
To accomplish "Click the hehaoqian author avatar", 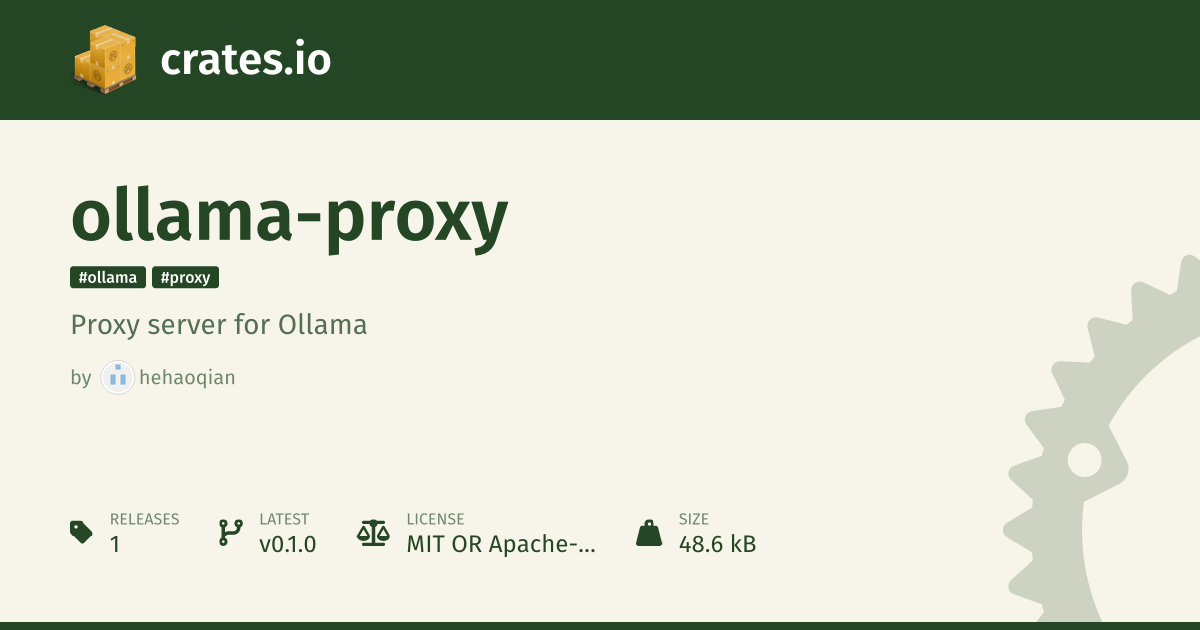I will tap(118, 377).
